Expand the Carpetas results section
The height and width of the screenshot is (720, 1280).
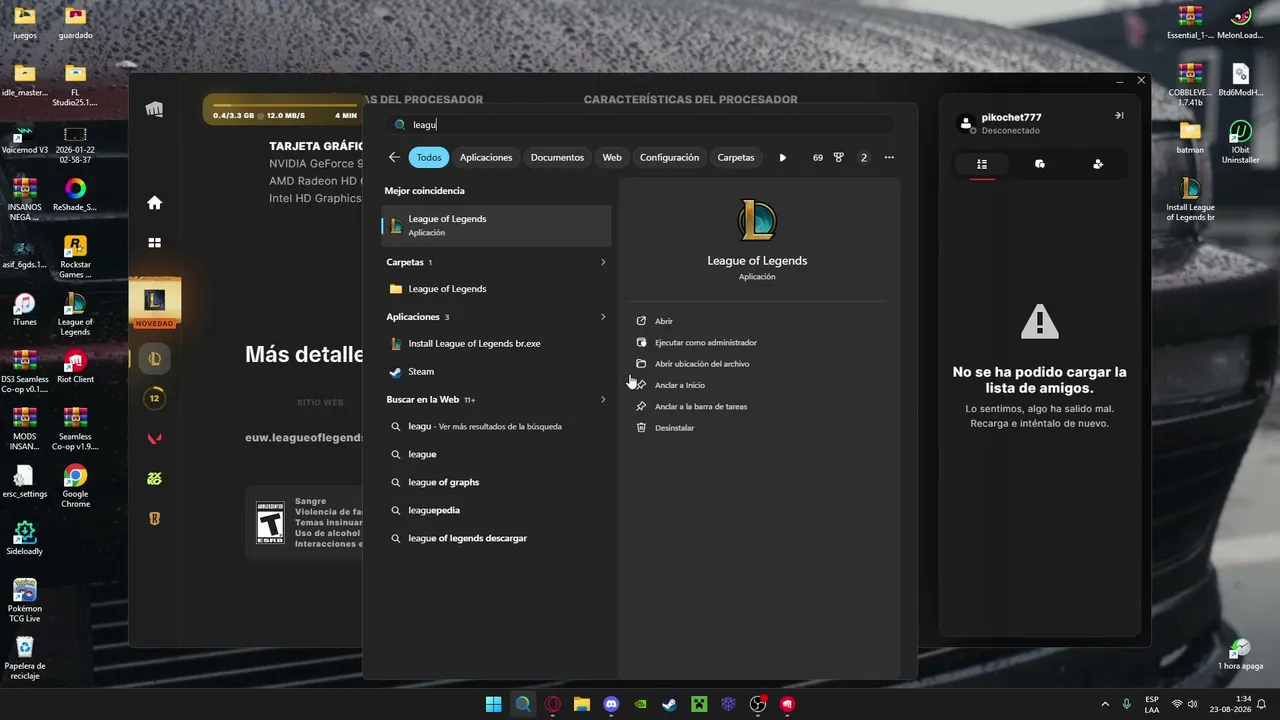603,262
